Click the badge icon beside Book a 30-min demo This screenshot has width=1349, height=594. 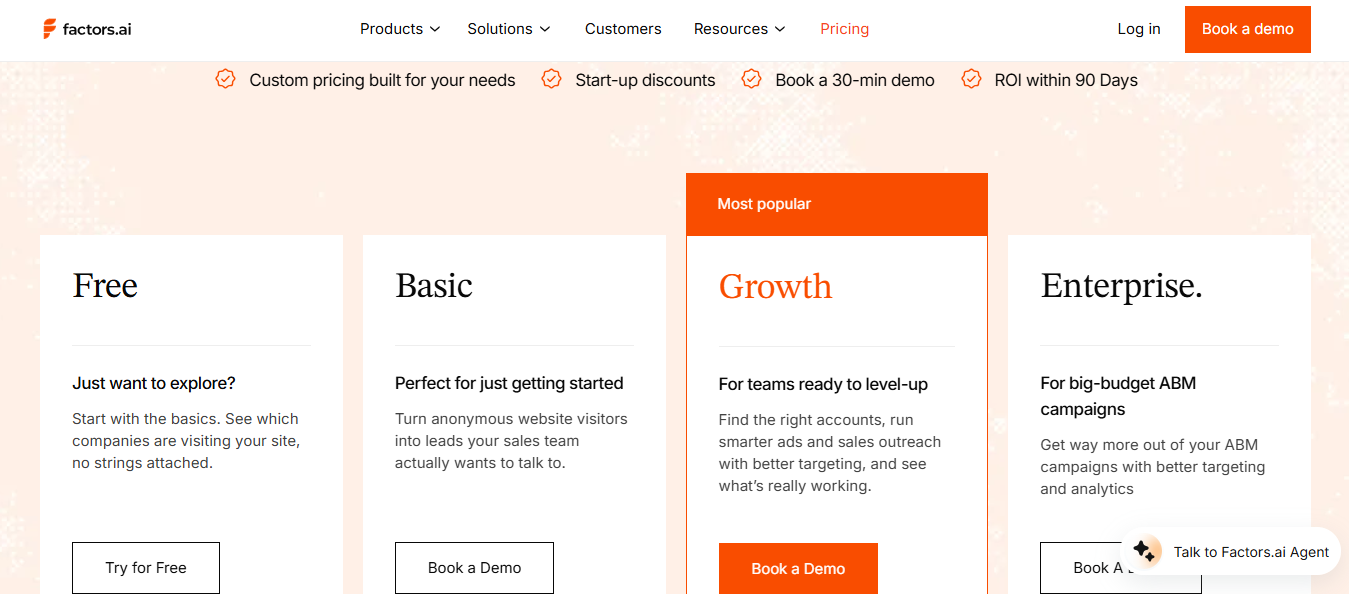(x=751, y=79)
